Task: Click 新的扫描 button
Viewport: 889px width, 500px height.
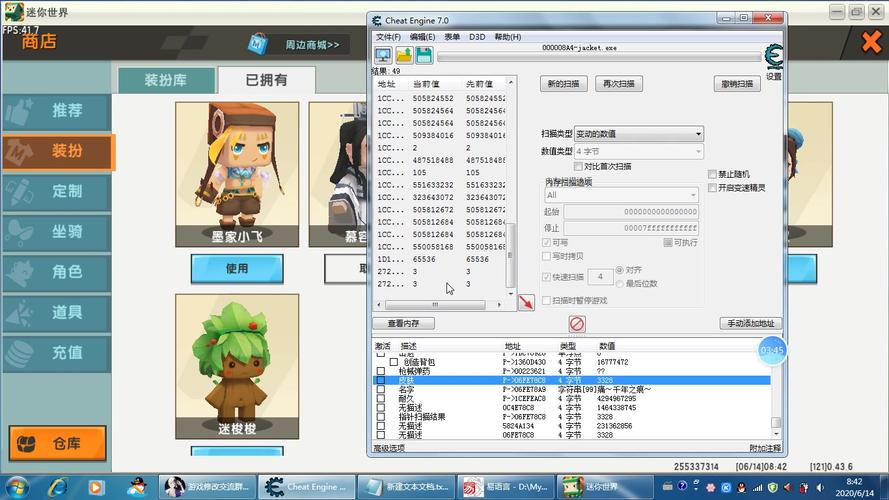Action: point(563,84)
